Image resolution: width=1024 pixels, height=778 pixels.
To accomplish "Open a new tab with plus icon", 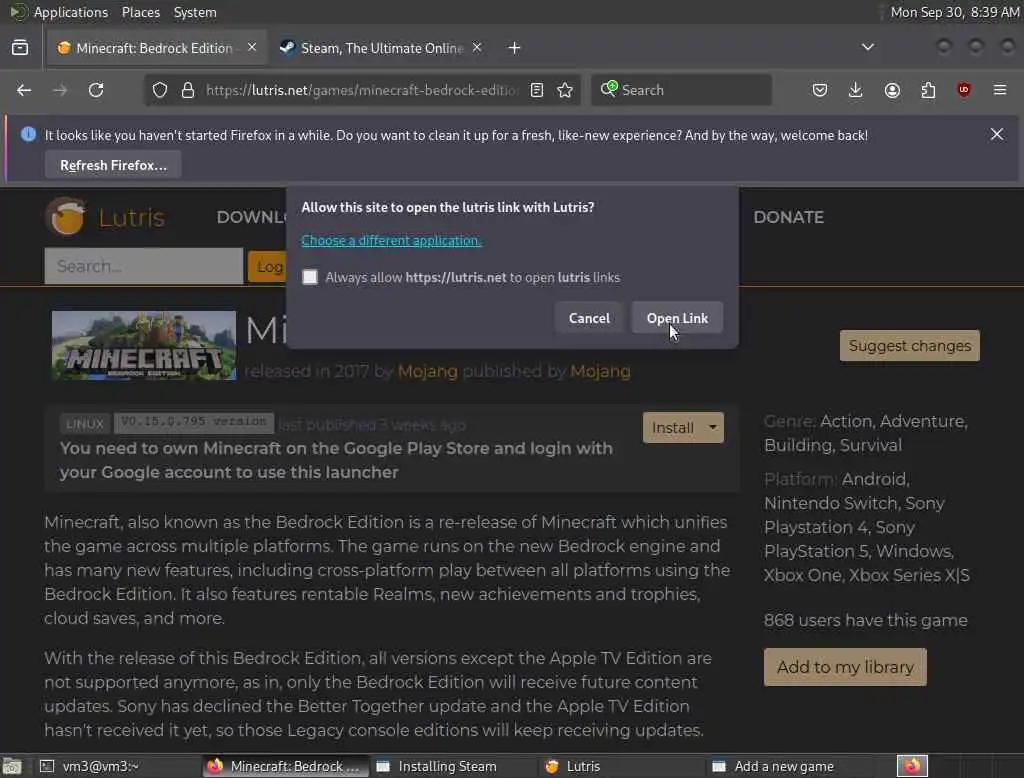I will pos(515,48).
